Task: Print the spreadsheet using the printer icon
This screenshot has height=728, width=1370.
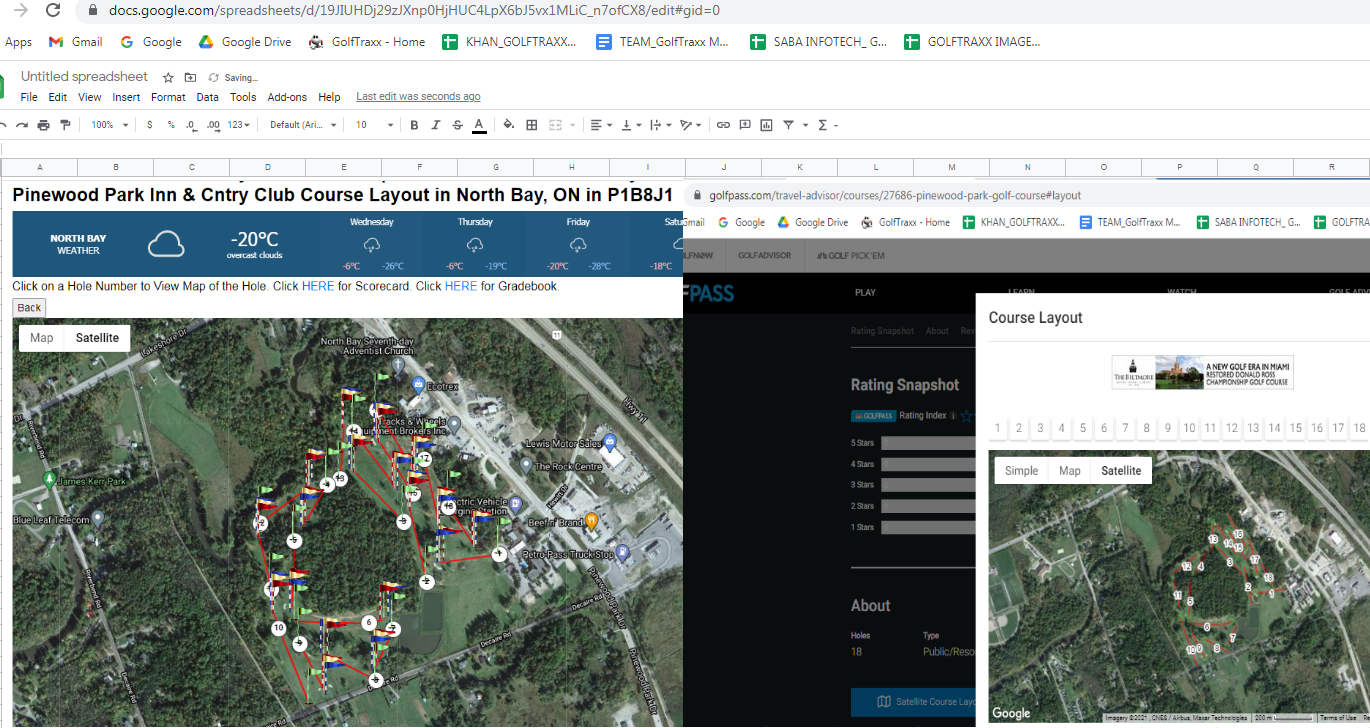Action: click(43, 125)
